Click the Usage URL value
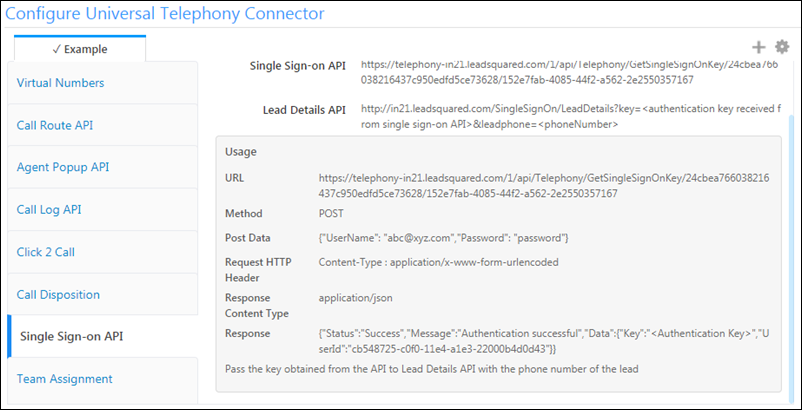This screenshot has width=802, height=410. point(543,185)
